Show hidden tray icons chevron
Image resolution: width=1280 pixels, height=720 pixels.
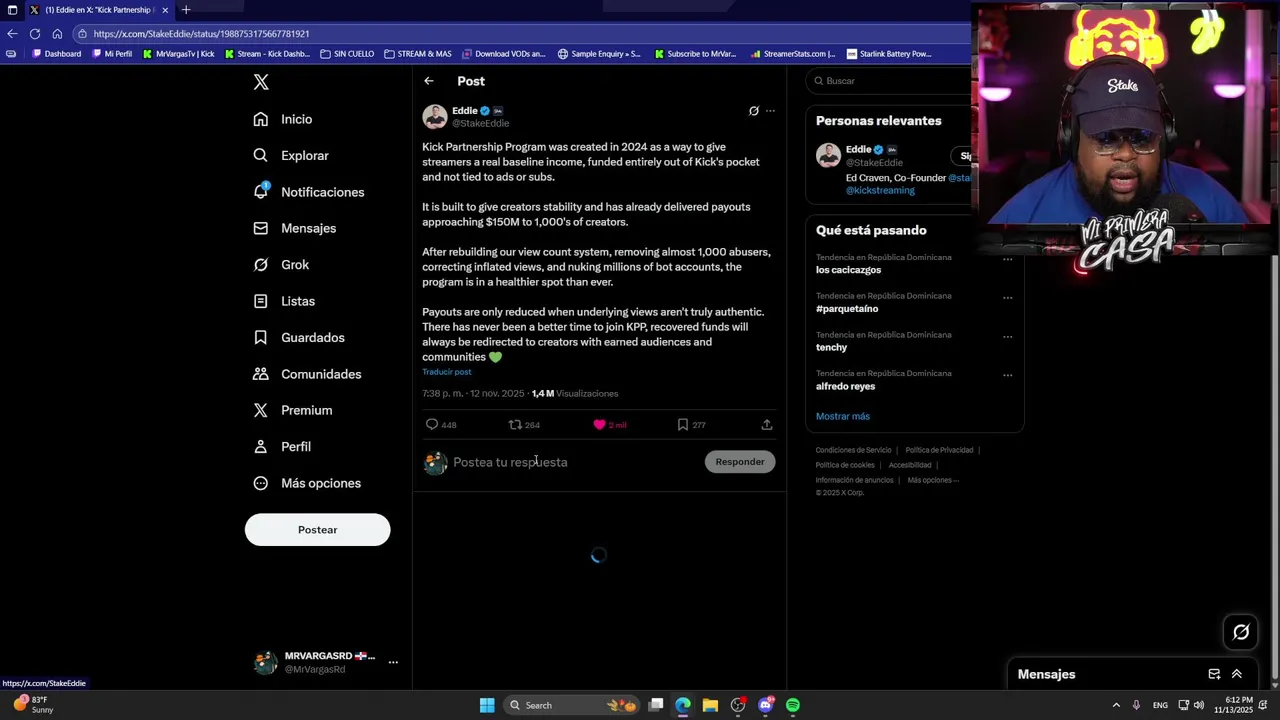click(1116, 705)
